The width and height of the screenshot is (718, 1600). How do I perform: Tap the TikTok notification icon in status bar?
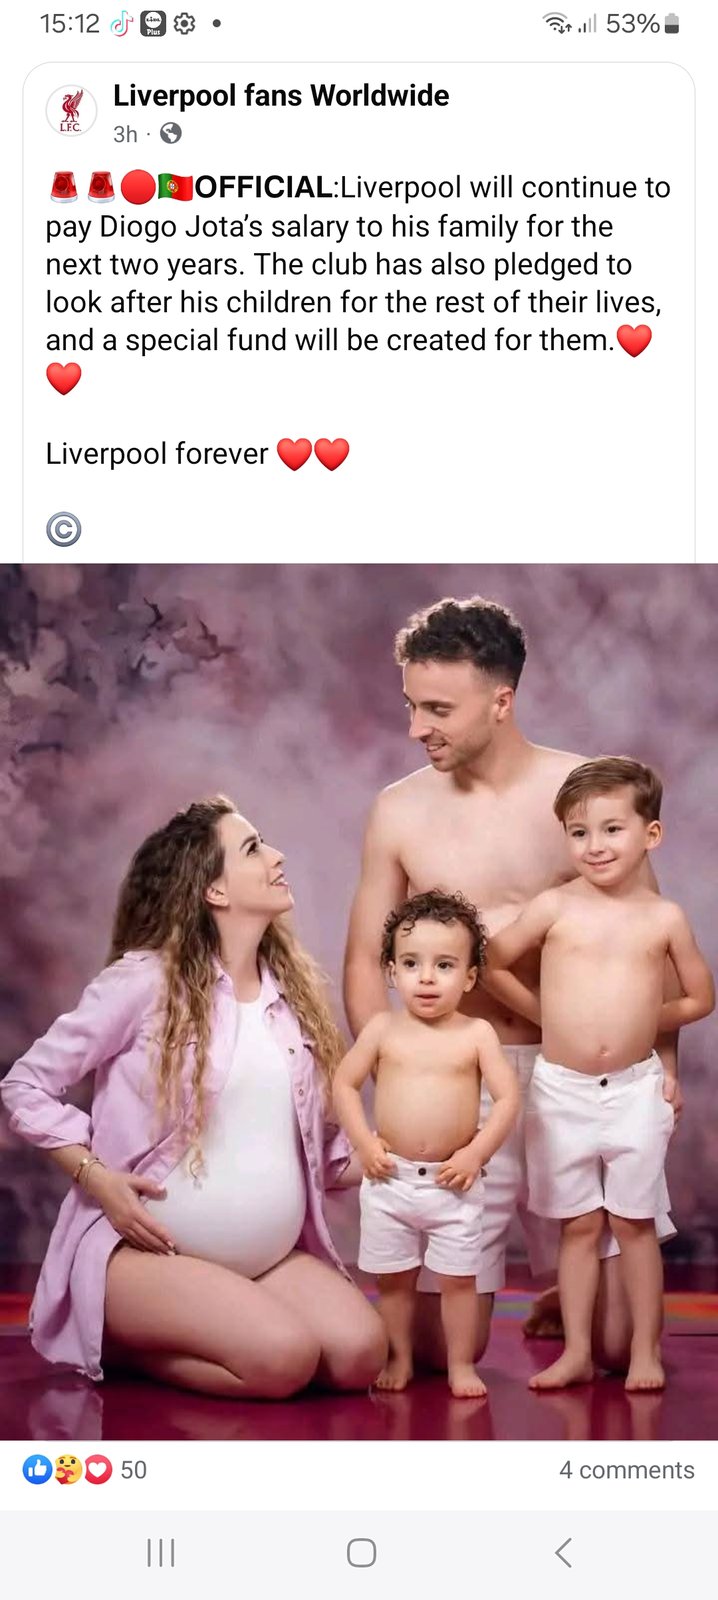(x=121, y=24)
